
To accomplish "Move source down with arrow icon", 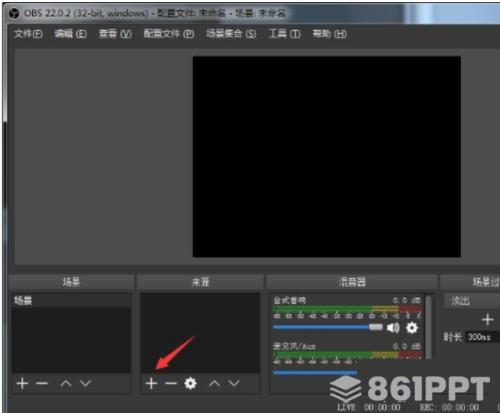I will pos(234,383).
